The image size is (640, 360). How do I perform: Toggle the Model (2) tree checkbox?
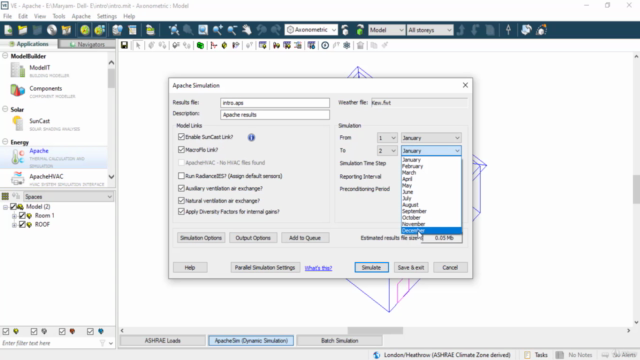click(x=13, y=207)
